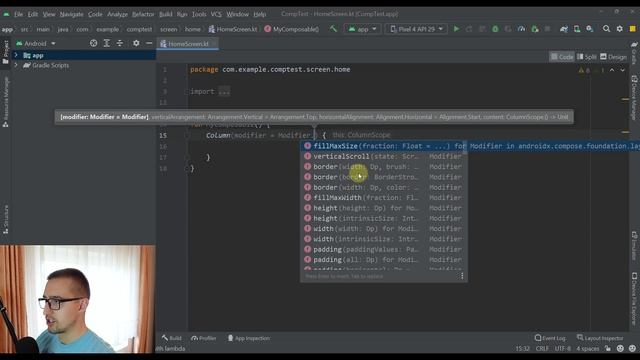Open IDE settings gear in toolbar
Image resolution: width=640 pixels, height=360 pixels.
point(620,29)
